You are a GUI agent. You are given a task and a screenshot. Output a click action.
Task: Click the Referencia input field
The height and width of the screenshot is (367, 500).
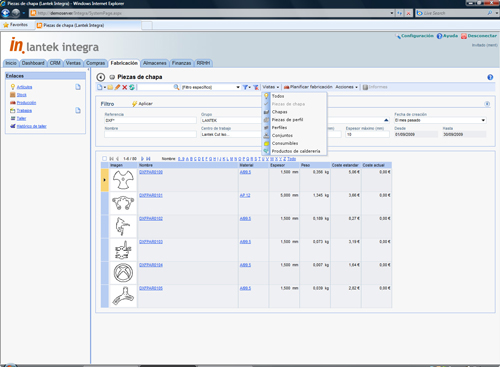pos(150,120)
